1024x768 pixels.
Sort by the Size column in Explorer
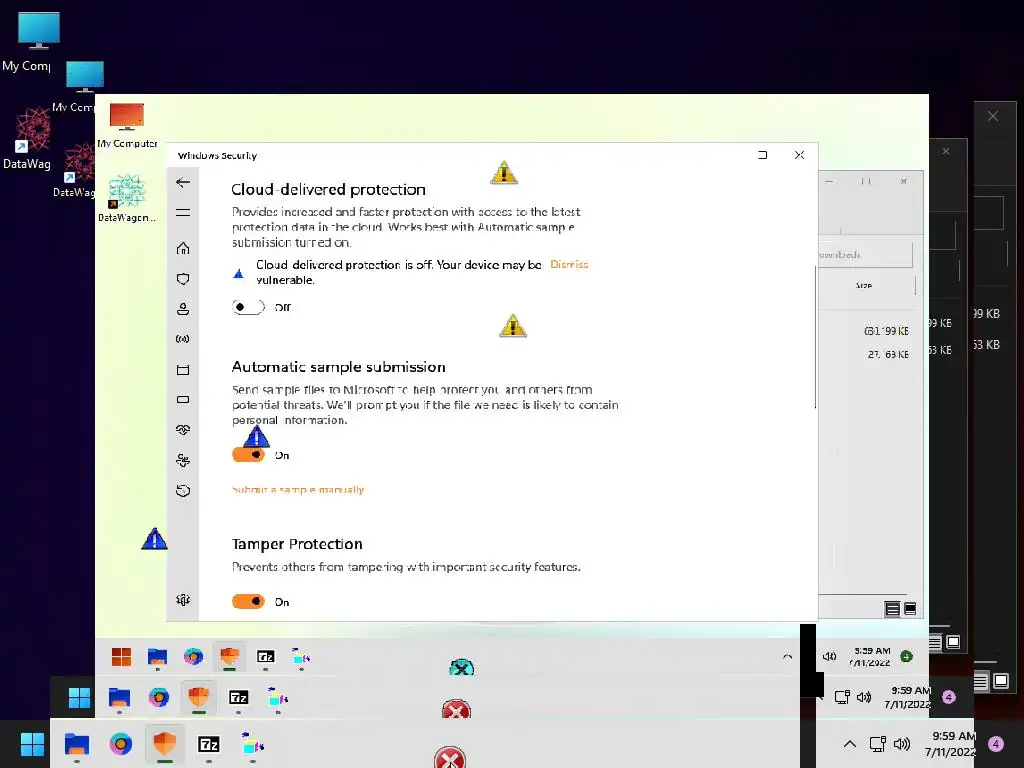(x=865, y=285)
